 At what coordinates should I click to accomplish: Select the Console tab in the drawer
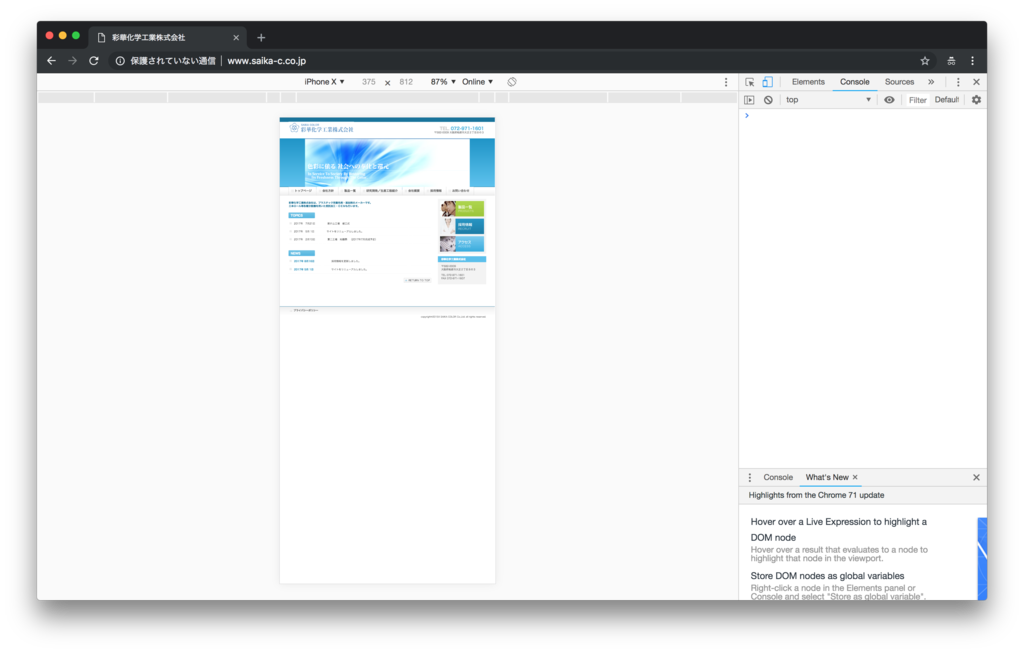[778, 477]
